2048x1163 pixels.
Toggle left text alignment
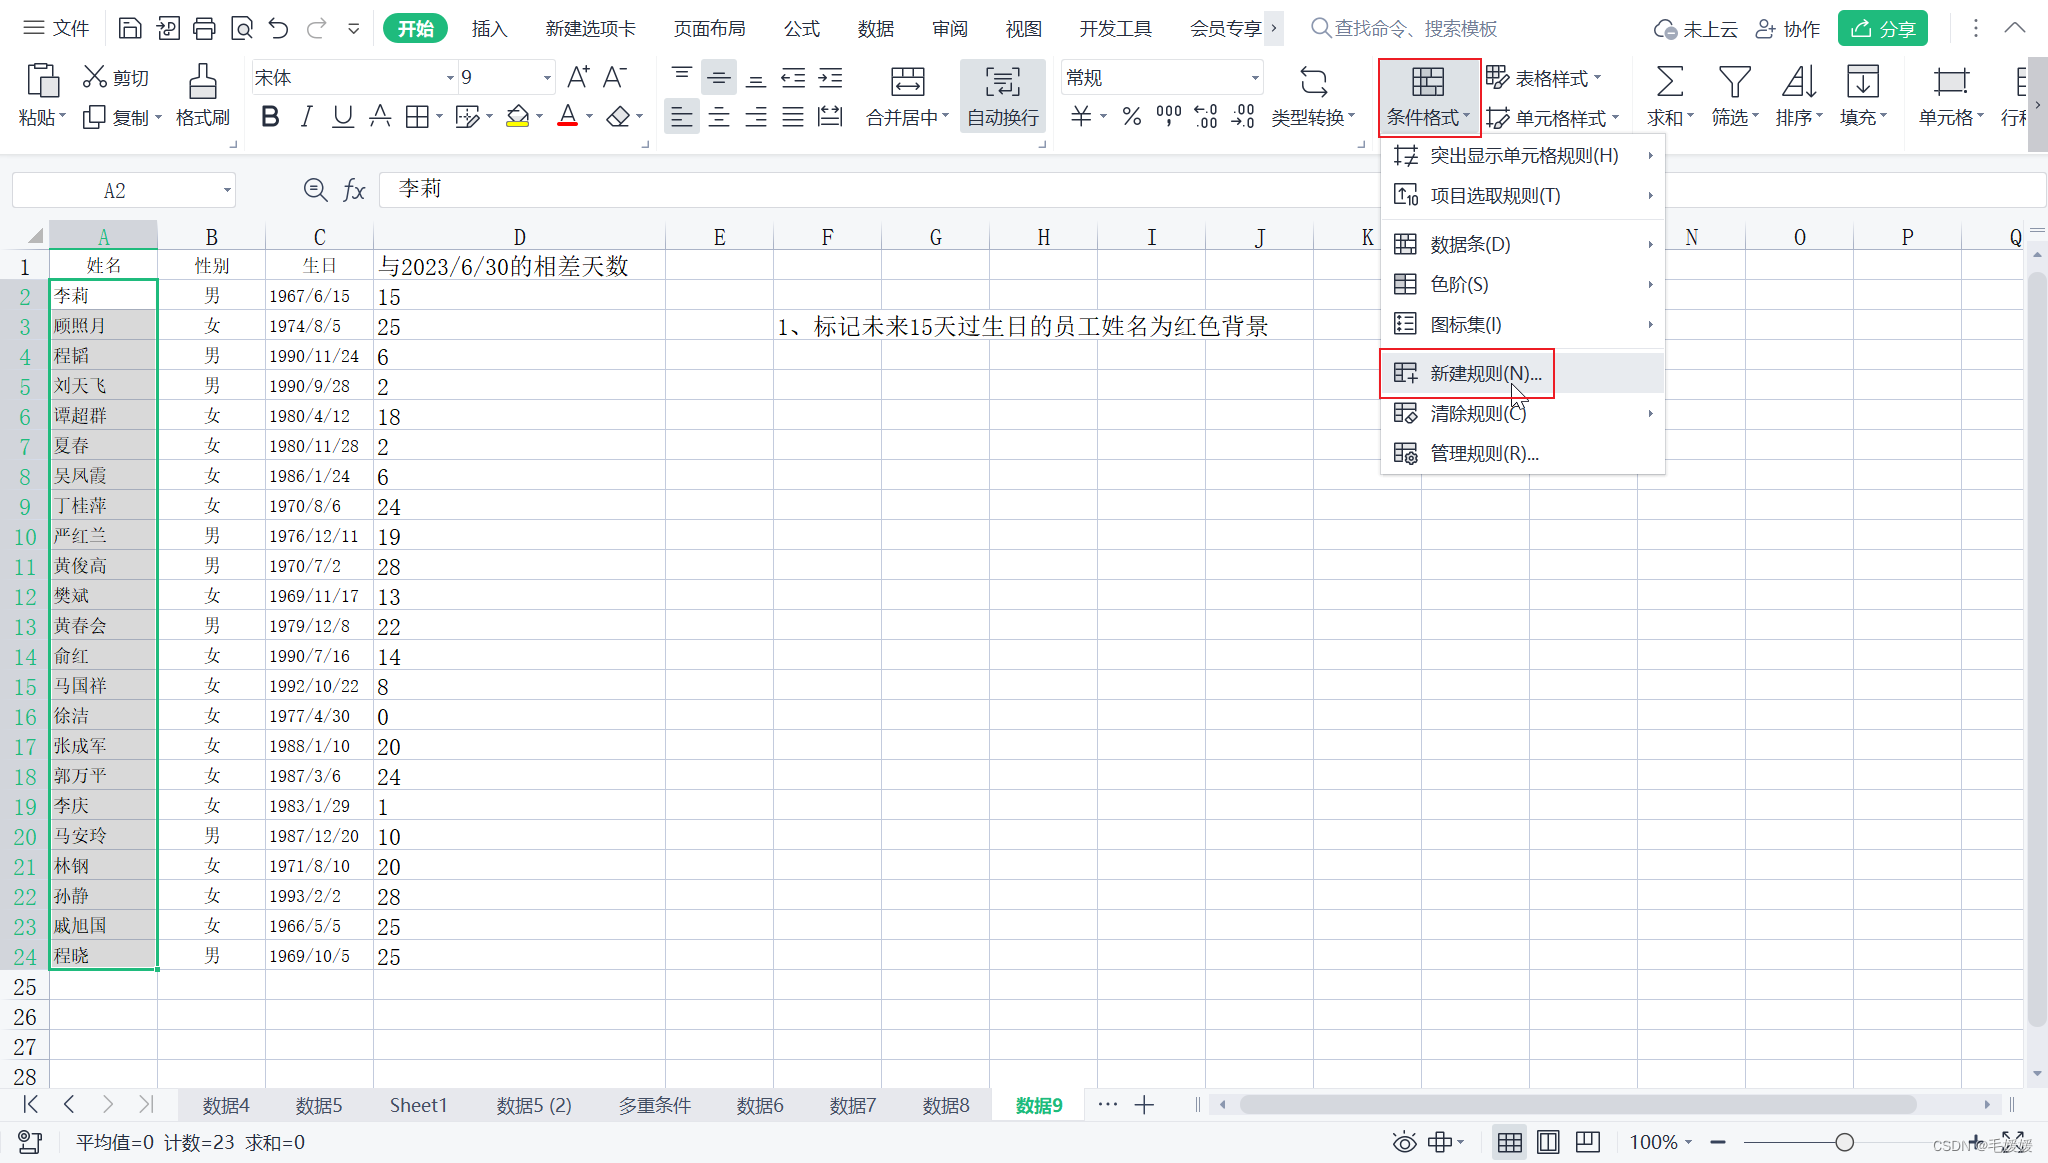681,117
